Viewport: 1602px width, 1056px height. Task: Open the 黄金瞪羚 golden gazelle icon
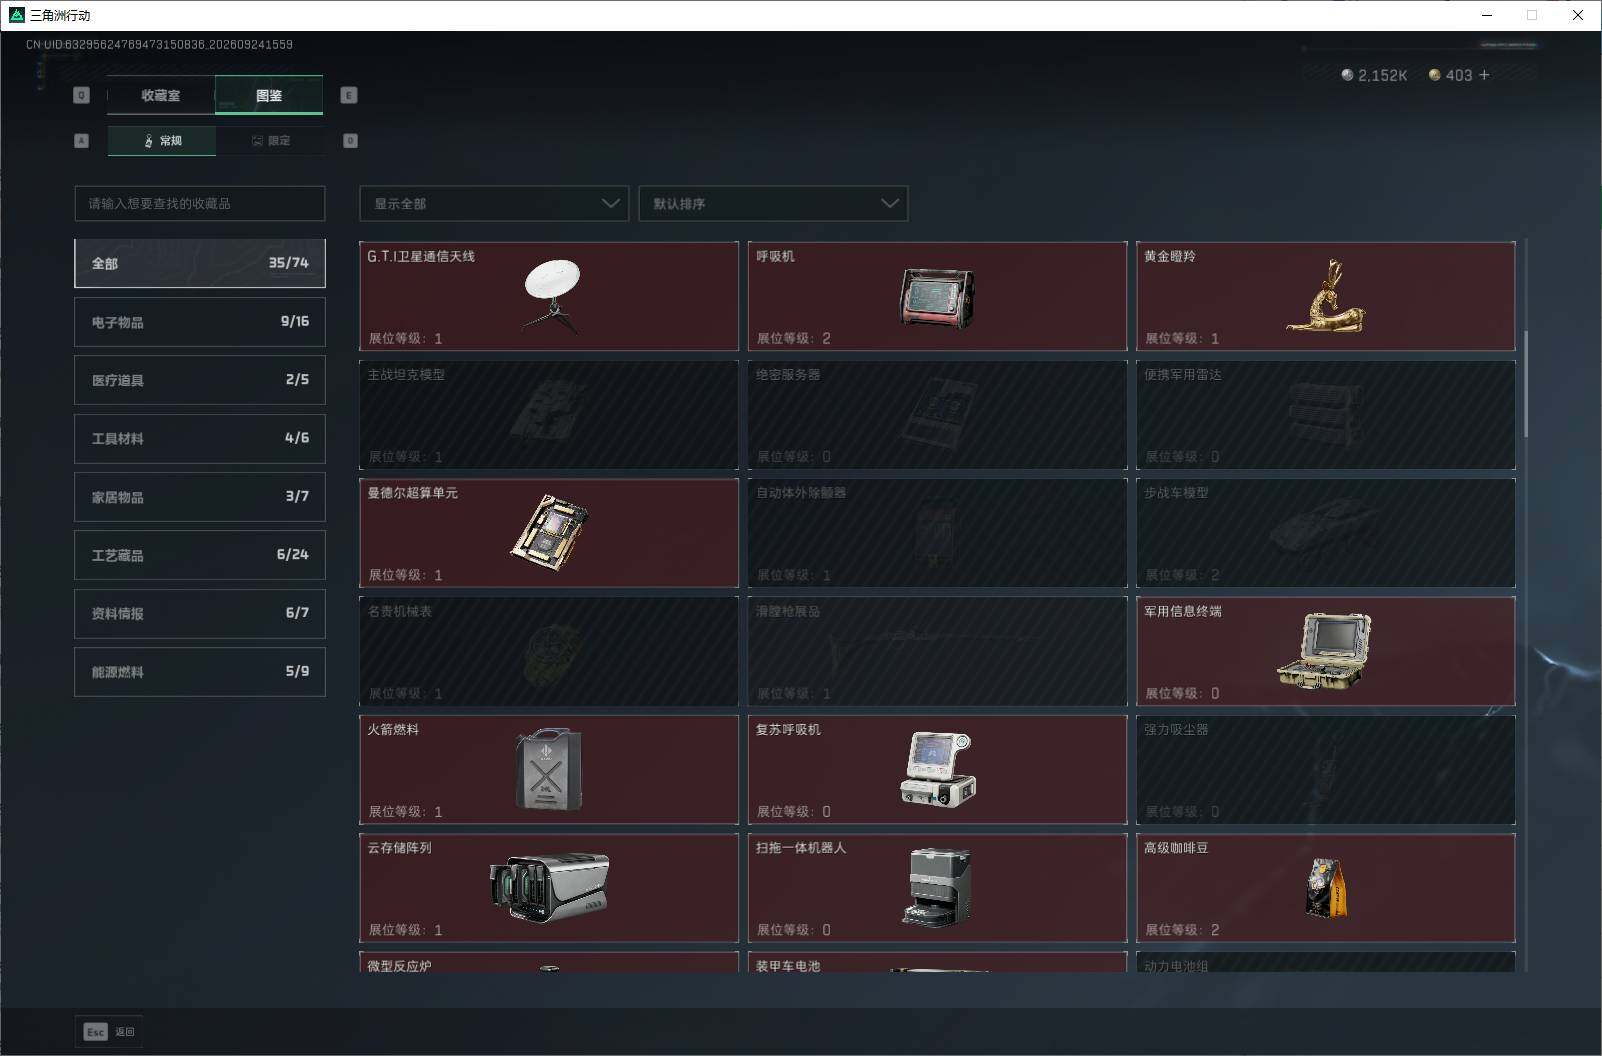(1326, 296)
